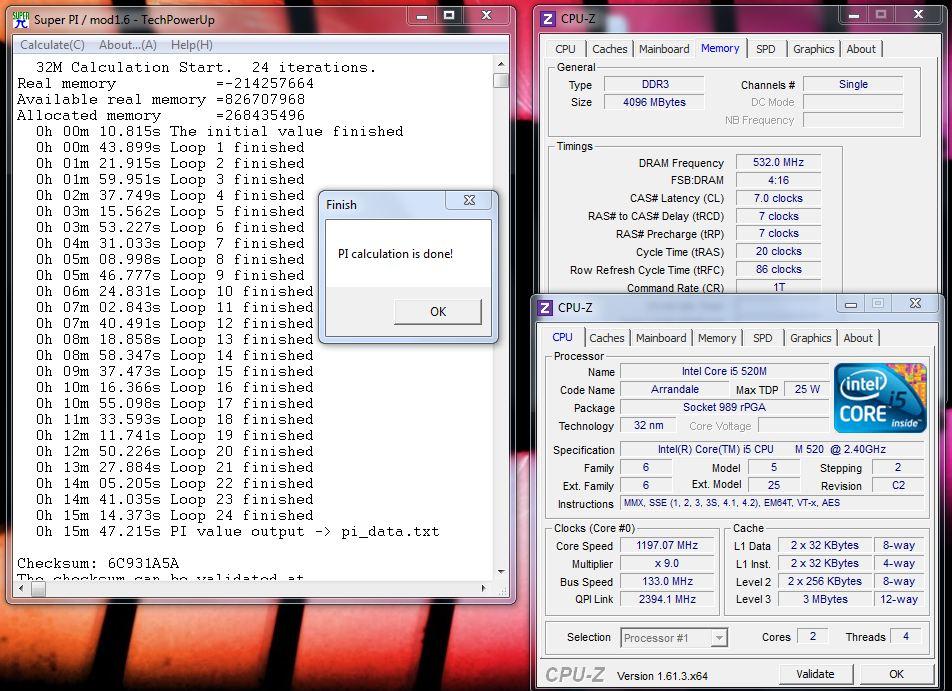Click the Loop 24 finished line
Viewport: 952px width, 691px height.
pyautogui.click(x=174, y=516)
